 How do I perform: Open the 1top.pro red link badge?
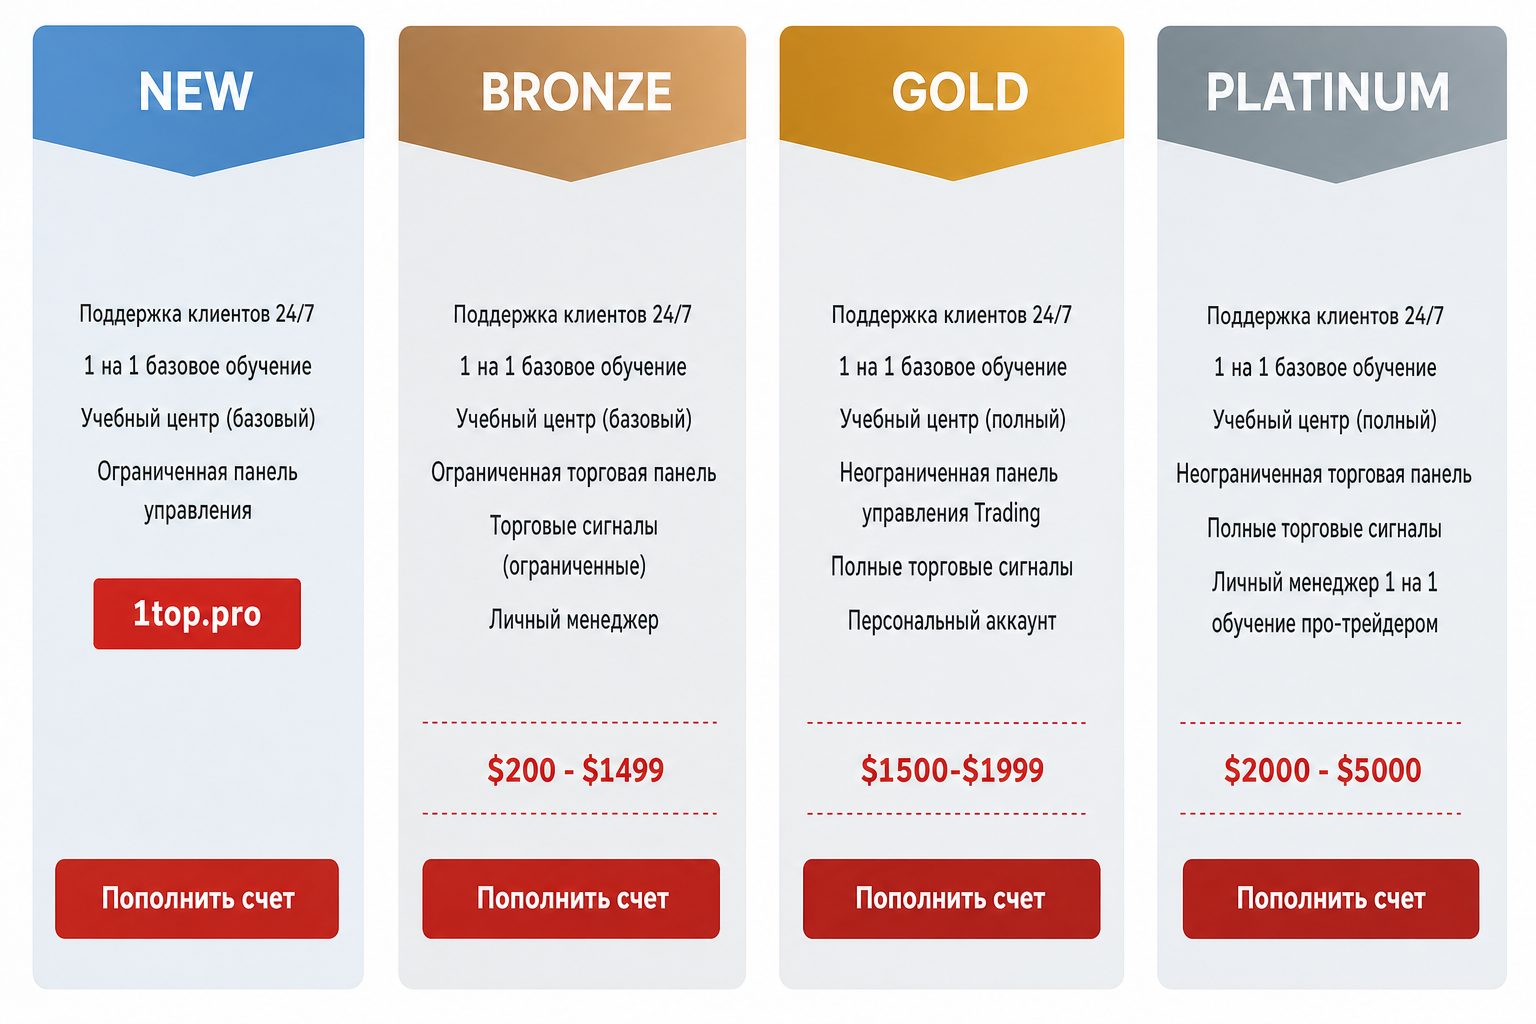pyautogui.click(x=197, y=614)
